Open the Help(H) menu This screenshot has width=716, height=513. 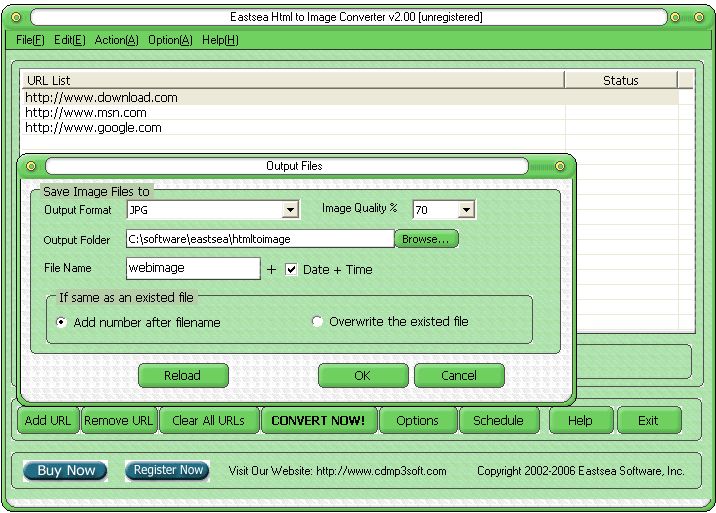coord(220,40)
